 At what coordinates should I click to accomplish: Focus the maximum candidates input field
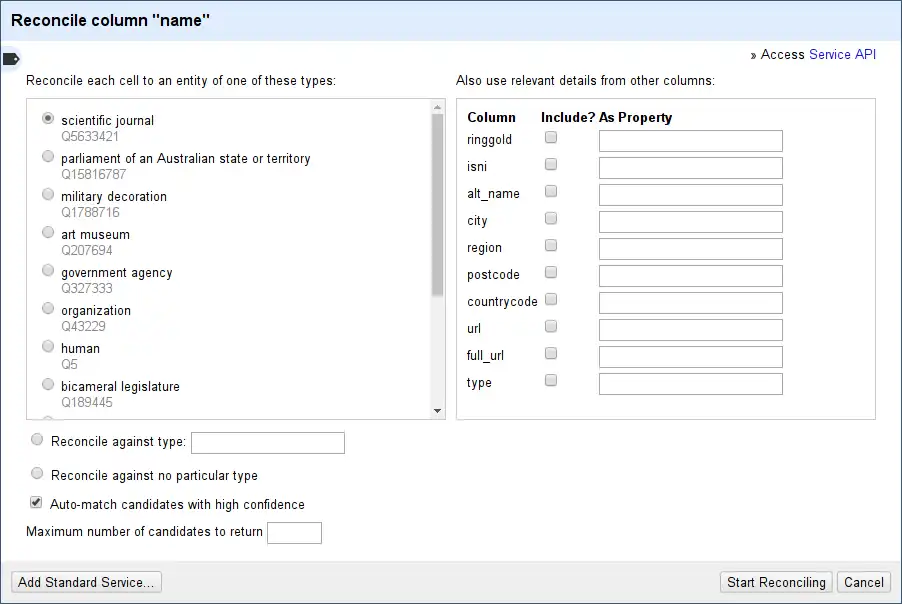coord(294,532)
